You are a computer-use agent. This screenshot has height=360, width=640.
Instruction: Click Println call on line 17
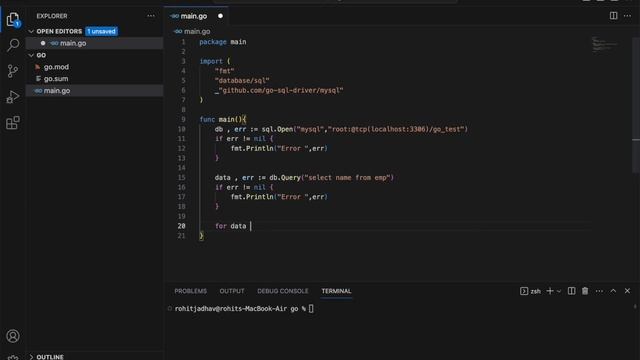[x=279, y=197]
